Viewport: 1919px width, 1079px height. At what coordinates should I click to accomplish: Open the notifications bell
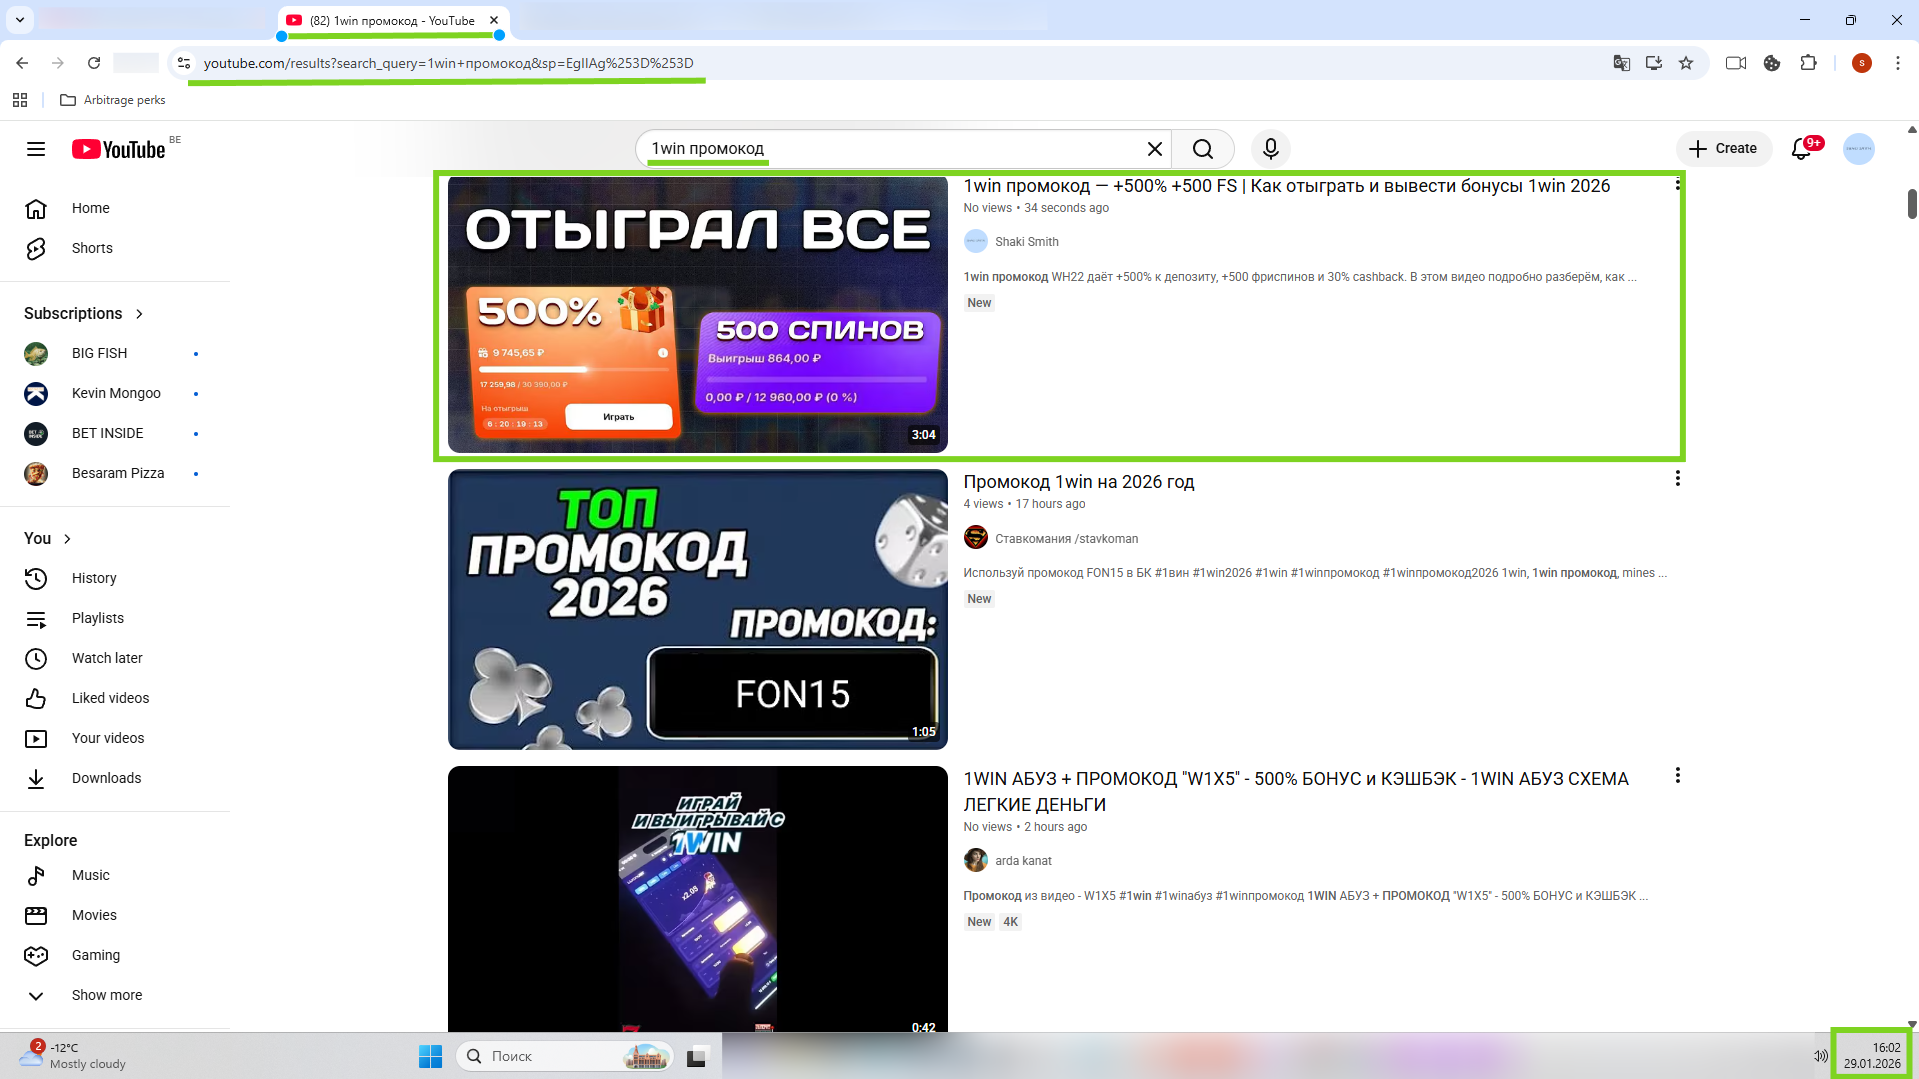pos(1802,149)
